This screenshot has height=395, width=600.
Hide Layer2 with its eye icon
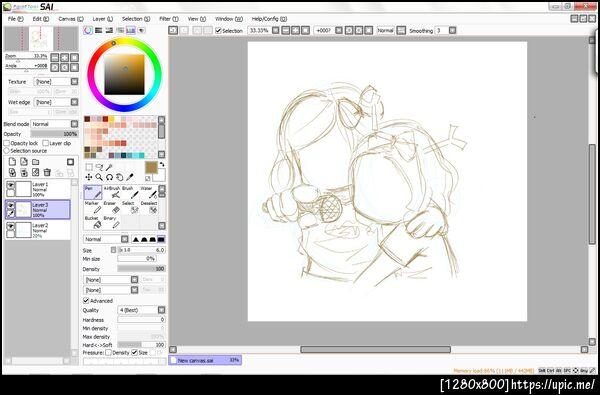coord(11,226)
